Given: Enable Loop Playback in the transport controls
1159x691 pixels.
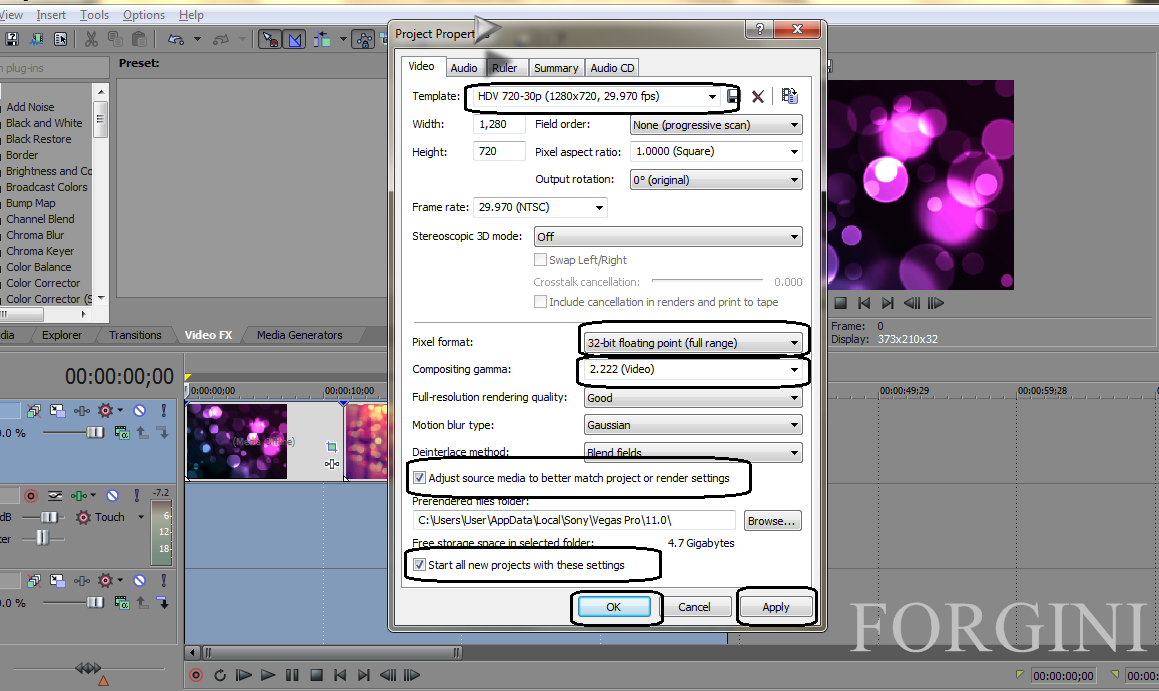Looking at the screenshot, I should tap(220, 675).
